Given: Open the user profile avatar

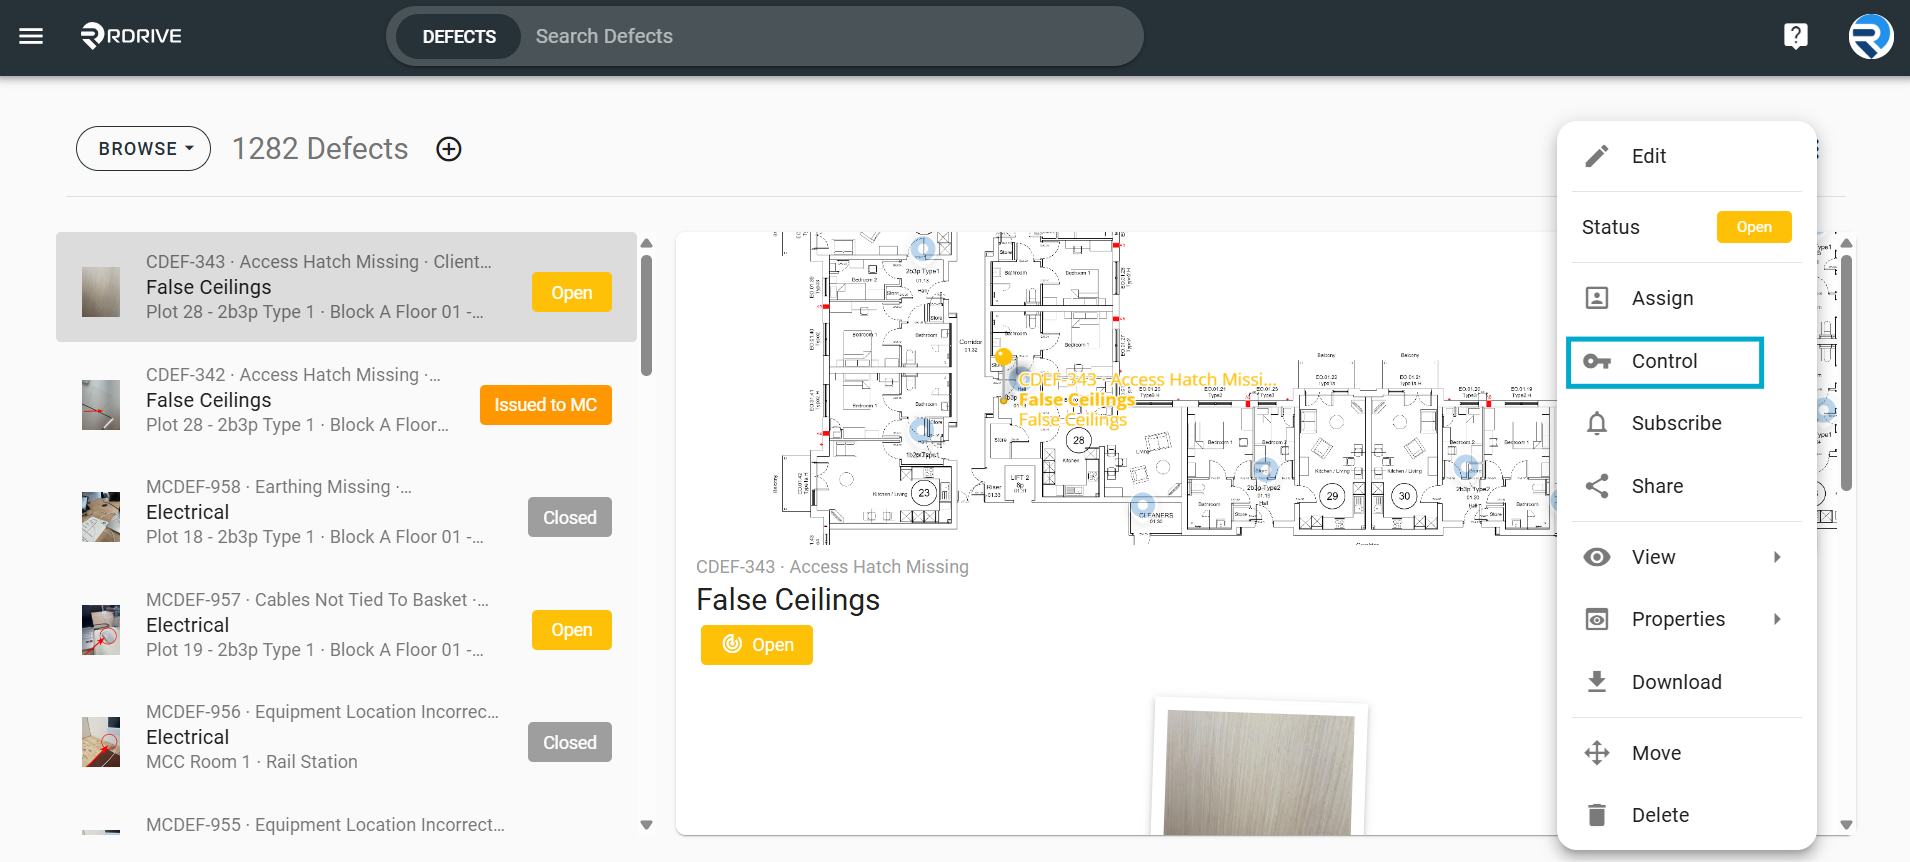Looking at the screenshot, I should click(x=1870, y=37).
